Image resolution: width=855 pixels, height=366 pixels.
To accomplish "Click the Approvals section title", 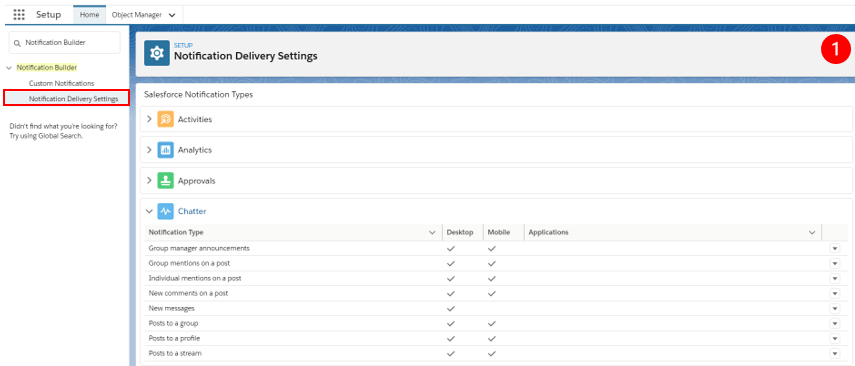I will click(x=196, y=181).
